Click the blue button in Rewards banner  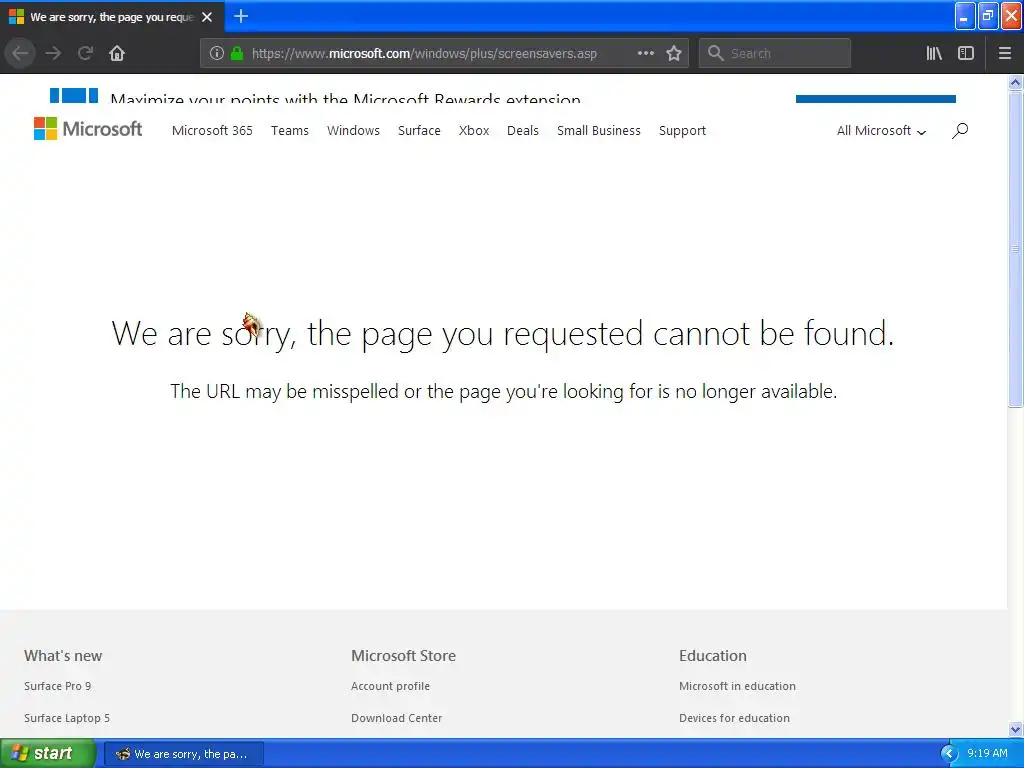[876, 98]
